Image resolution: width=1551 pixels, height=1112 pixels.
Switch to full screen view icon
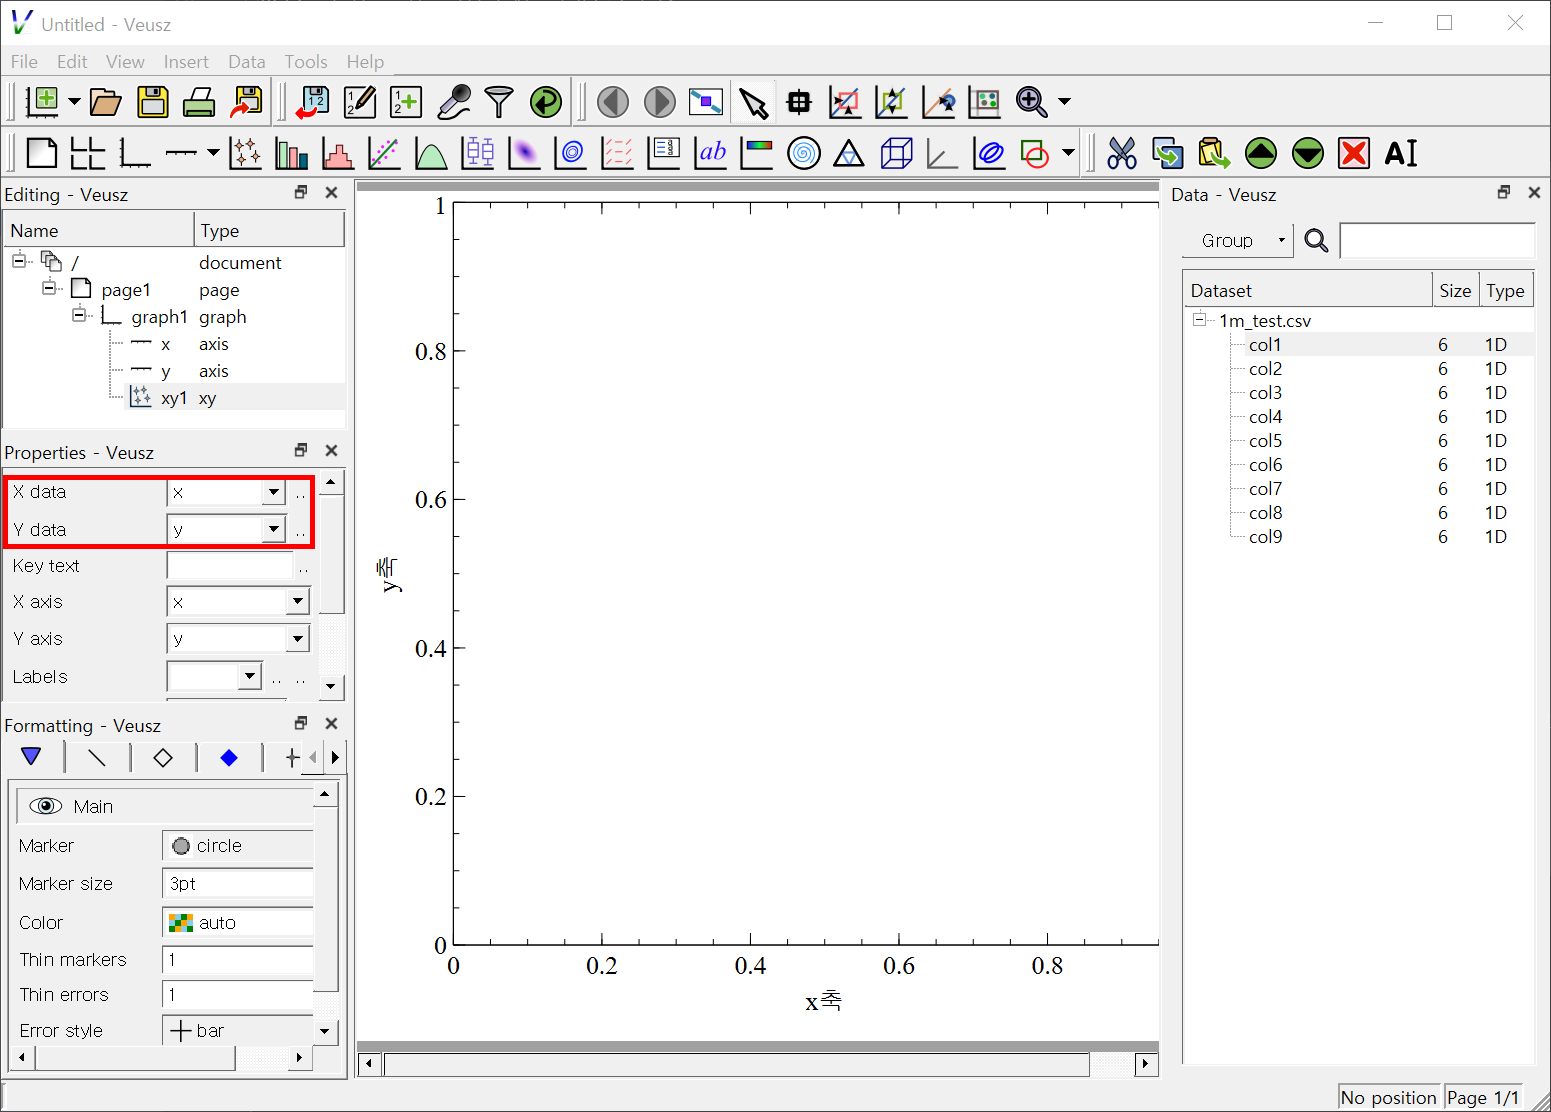point(706,101)
